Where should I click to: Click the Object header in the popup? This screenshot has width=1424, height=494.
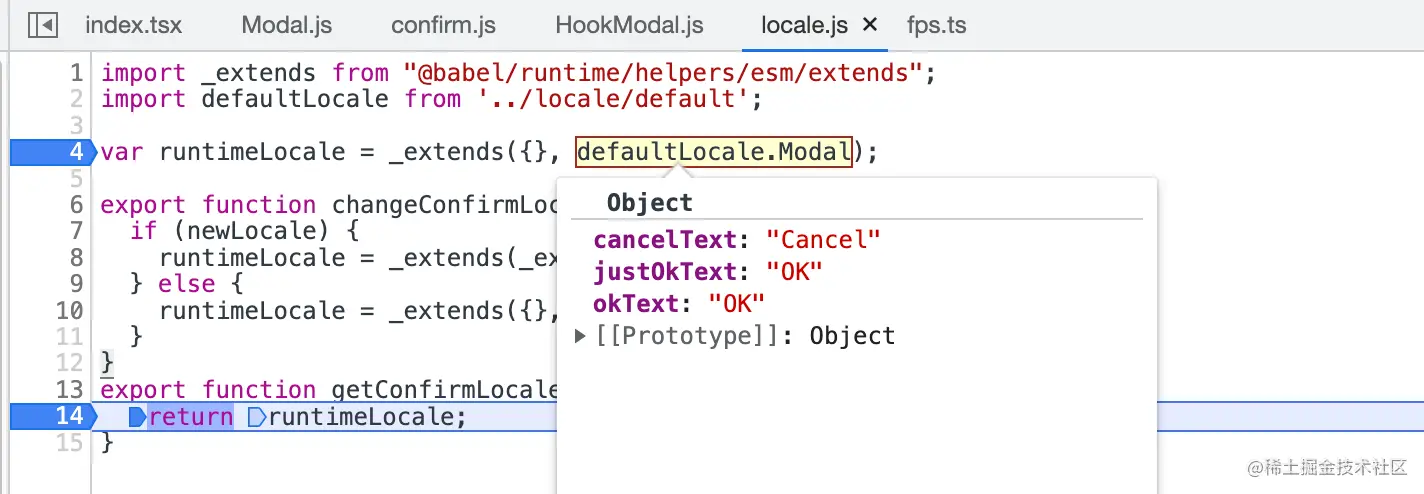pyautogui.click(x=650, y=203)
